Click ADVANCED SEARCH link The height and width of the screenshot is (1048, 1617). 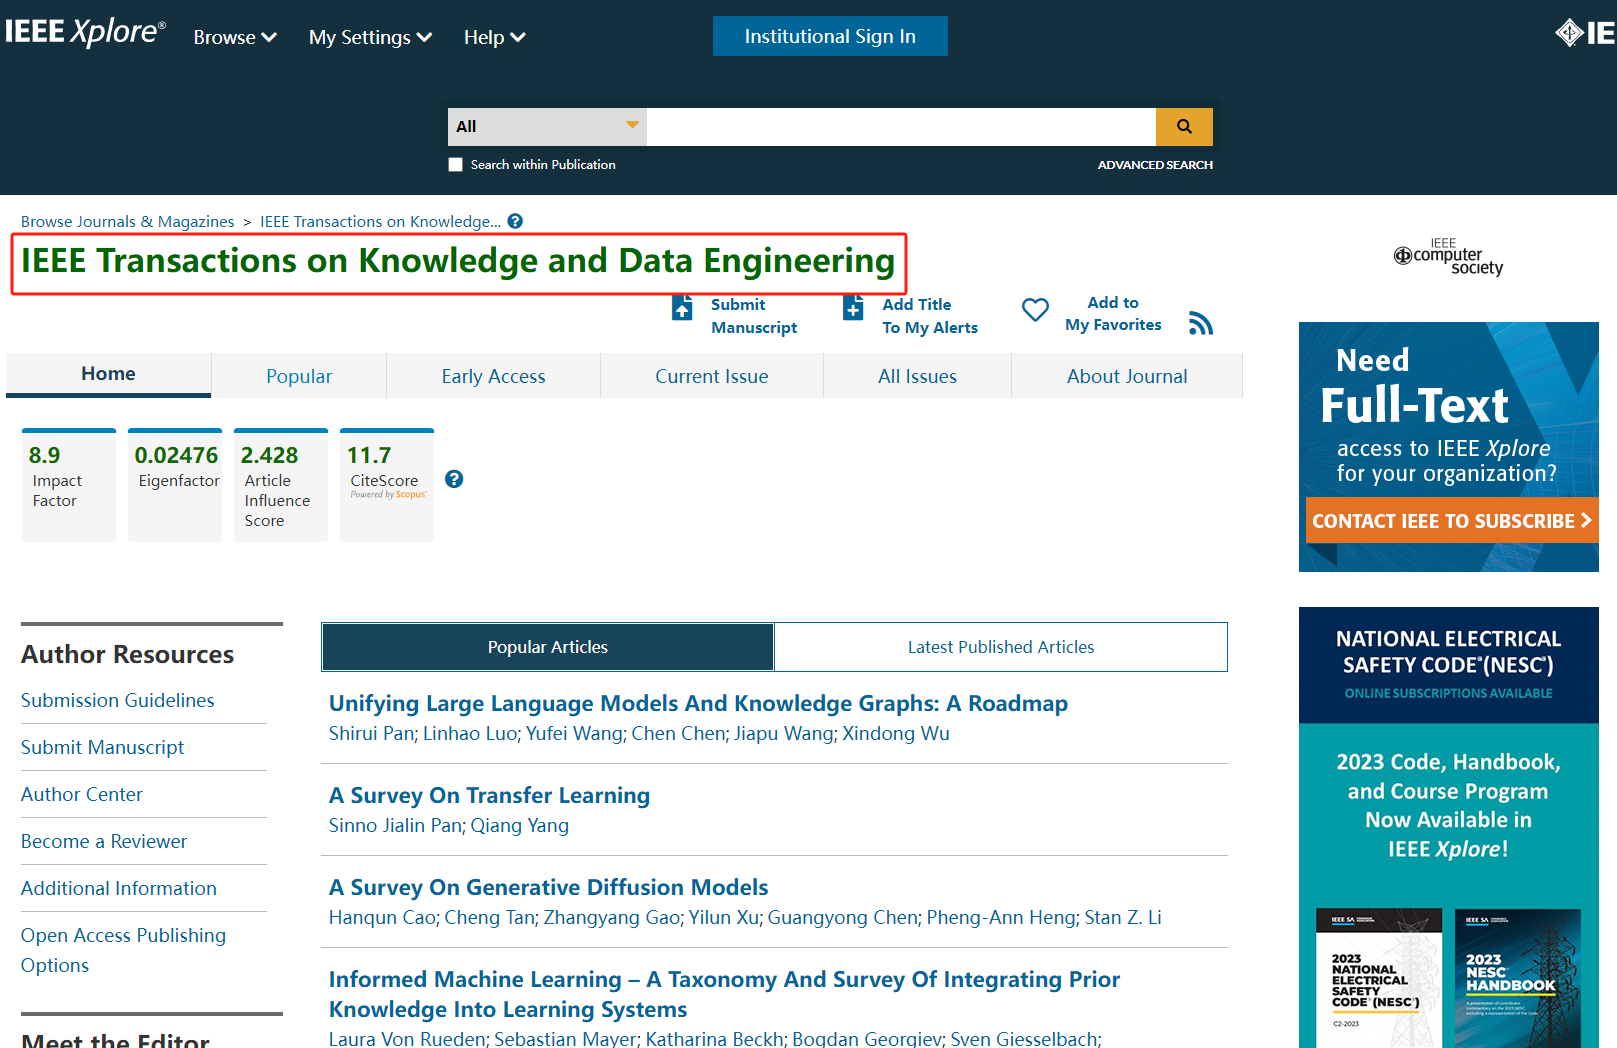point(1155,165)
